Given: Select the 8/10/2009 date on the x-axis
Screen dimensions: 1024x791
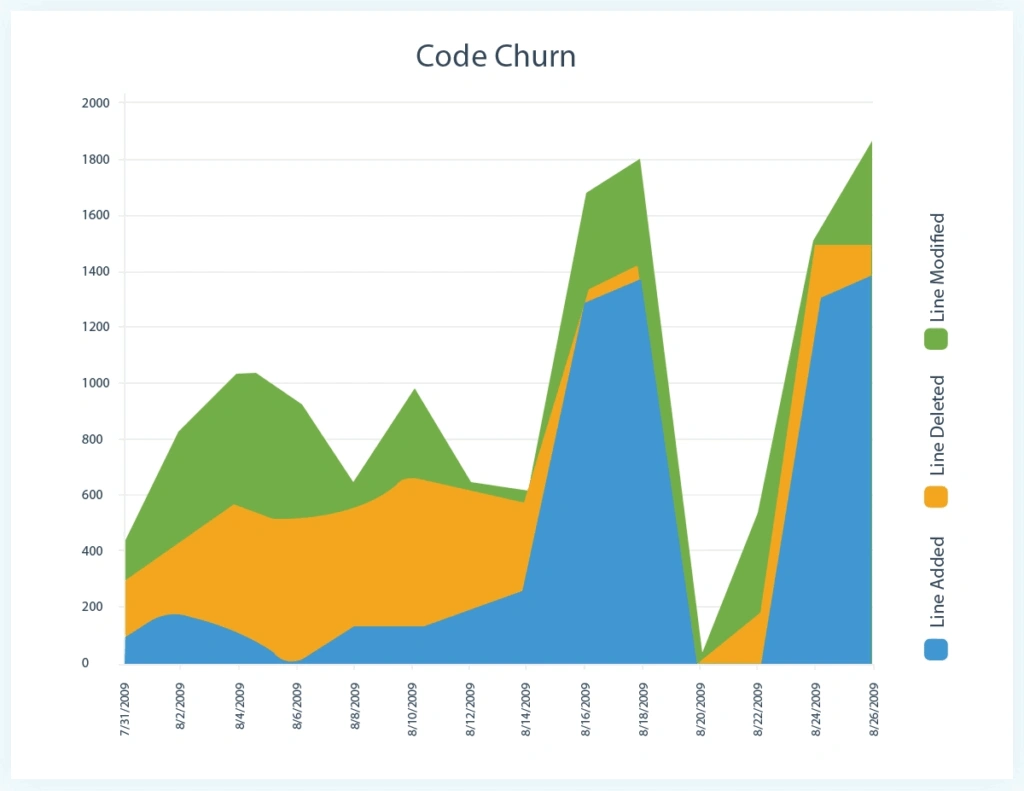Looking at the screenshot, I should [414, 709].
